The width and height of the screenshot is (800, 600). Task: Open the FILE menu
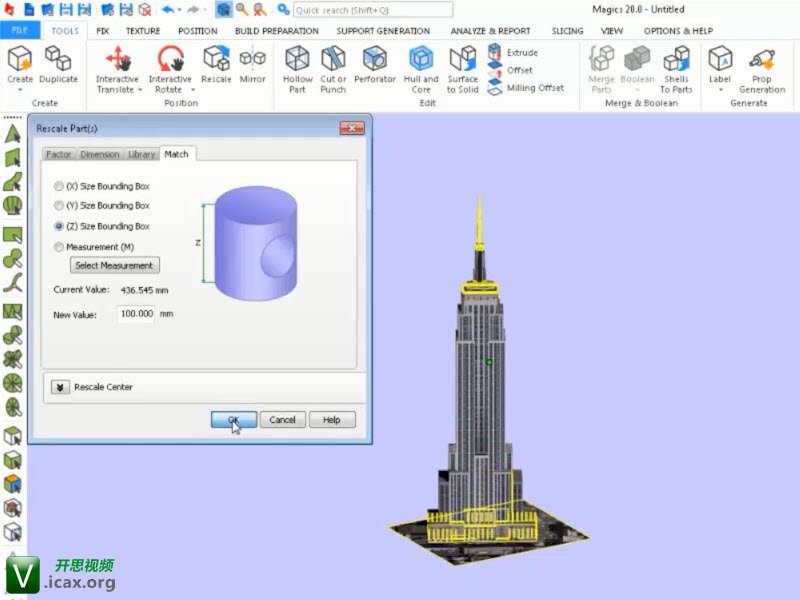tap(19, 31)
